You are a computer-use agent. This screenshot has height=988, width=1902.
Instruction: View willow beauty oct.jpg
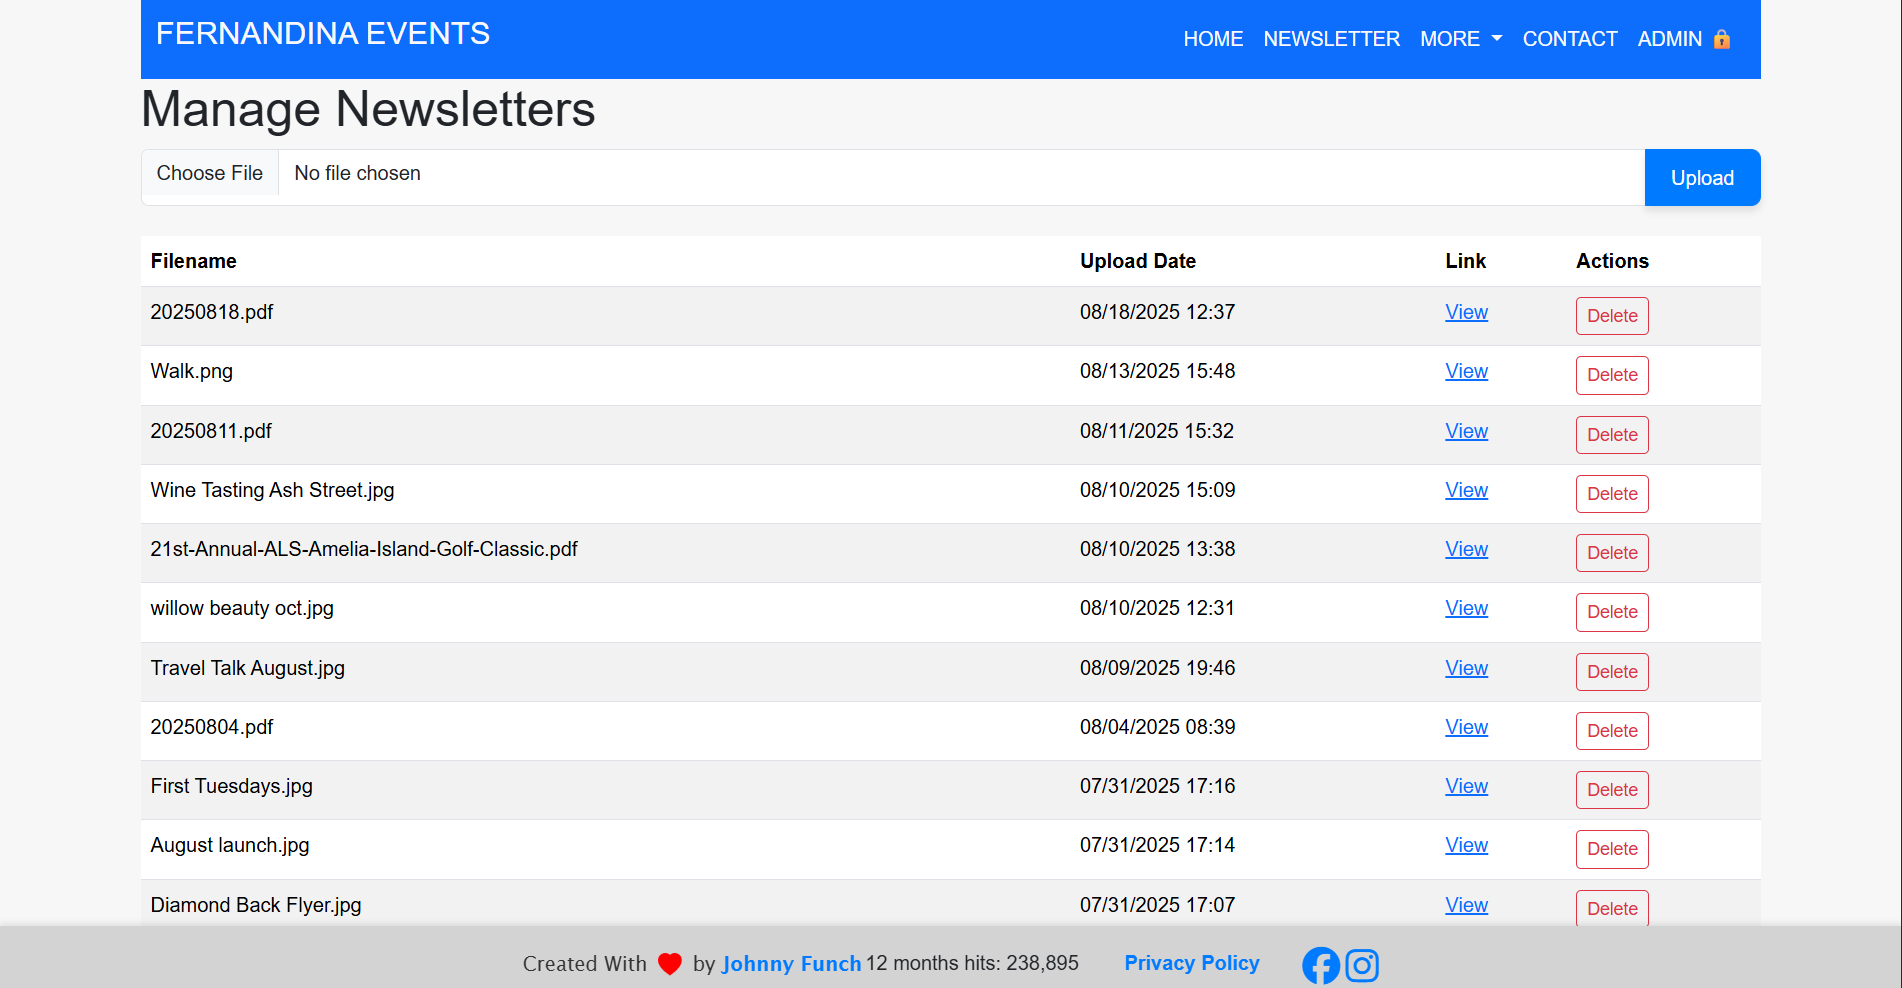(1466, 608)
